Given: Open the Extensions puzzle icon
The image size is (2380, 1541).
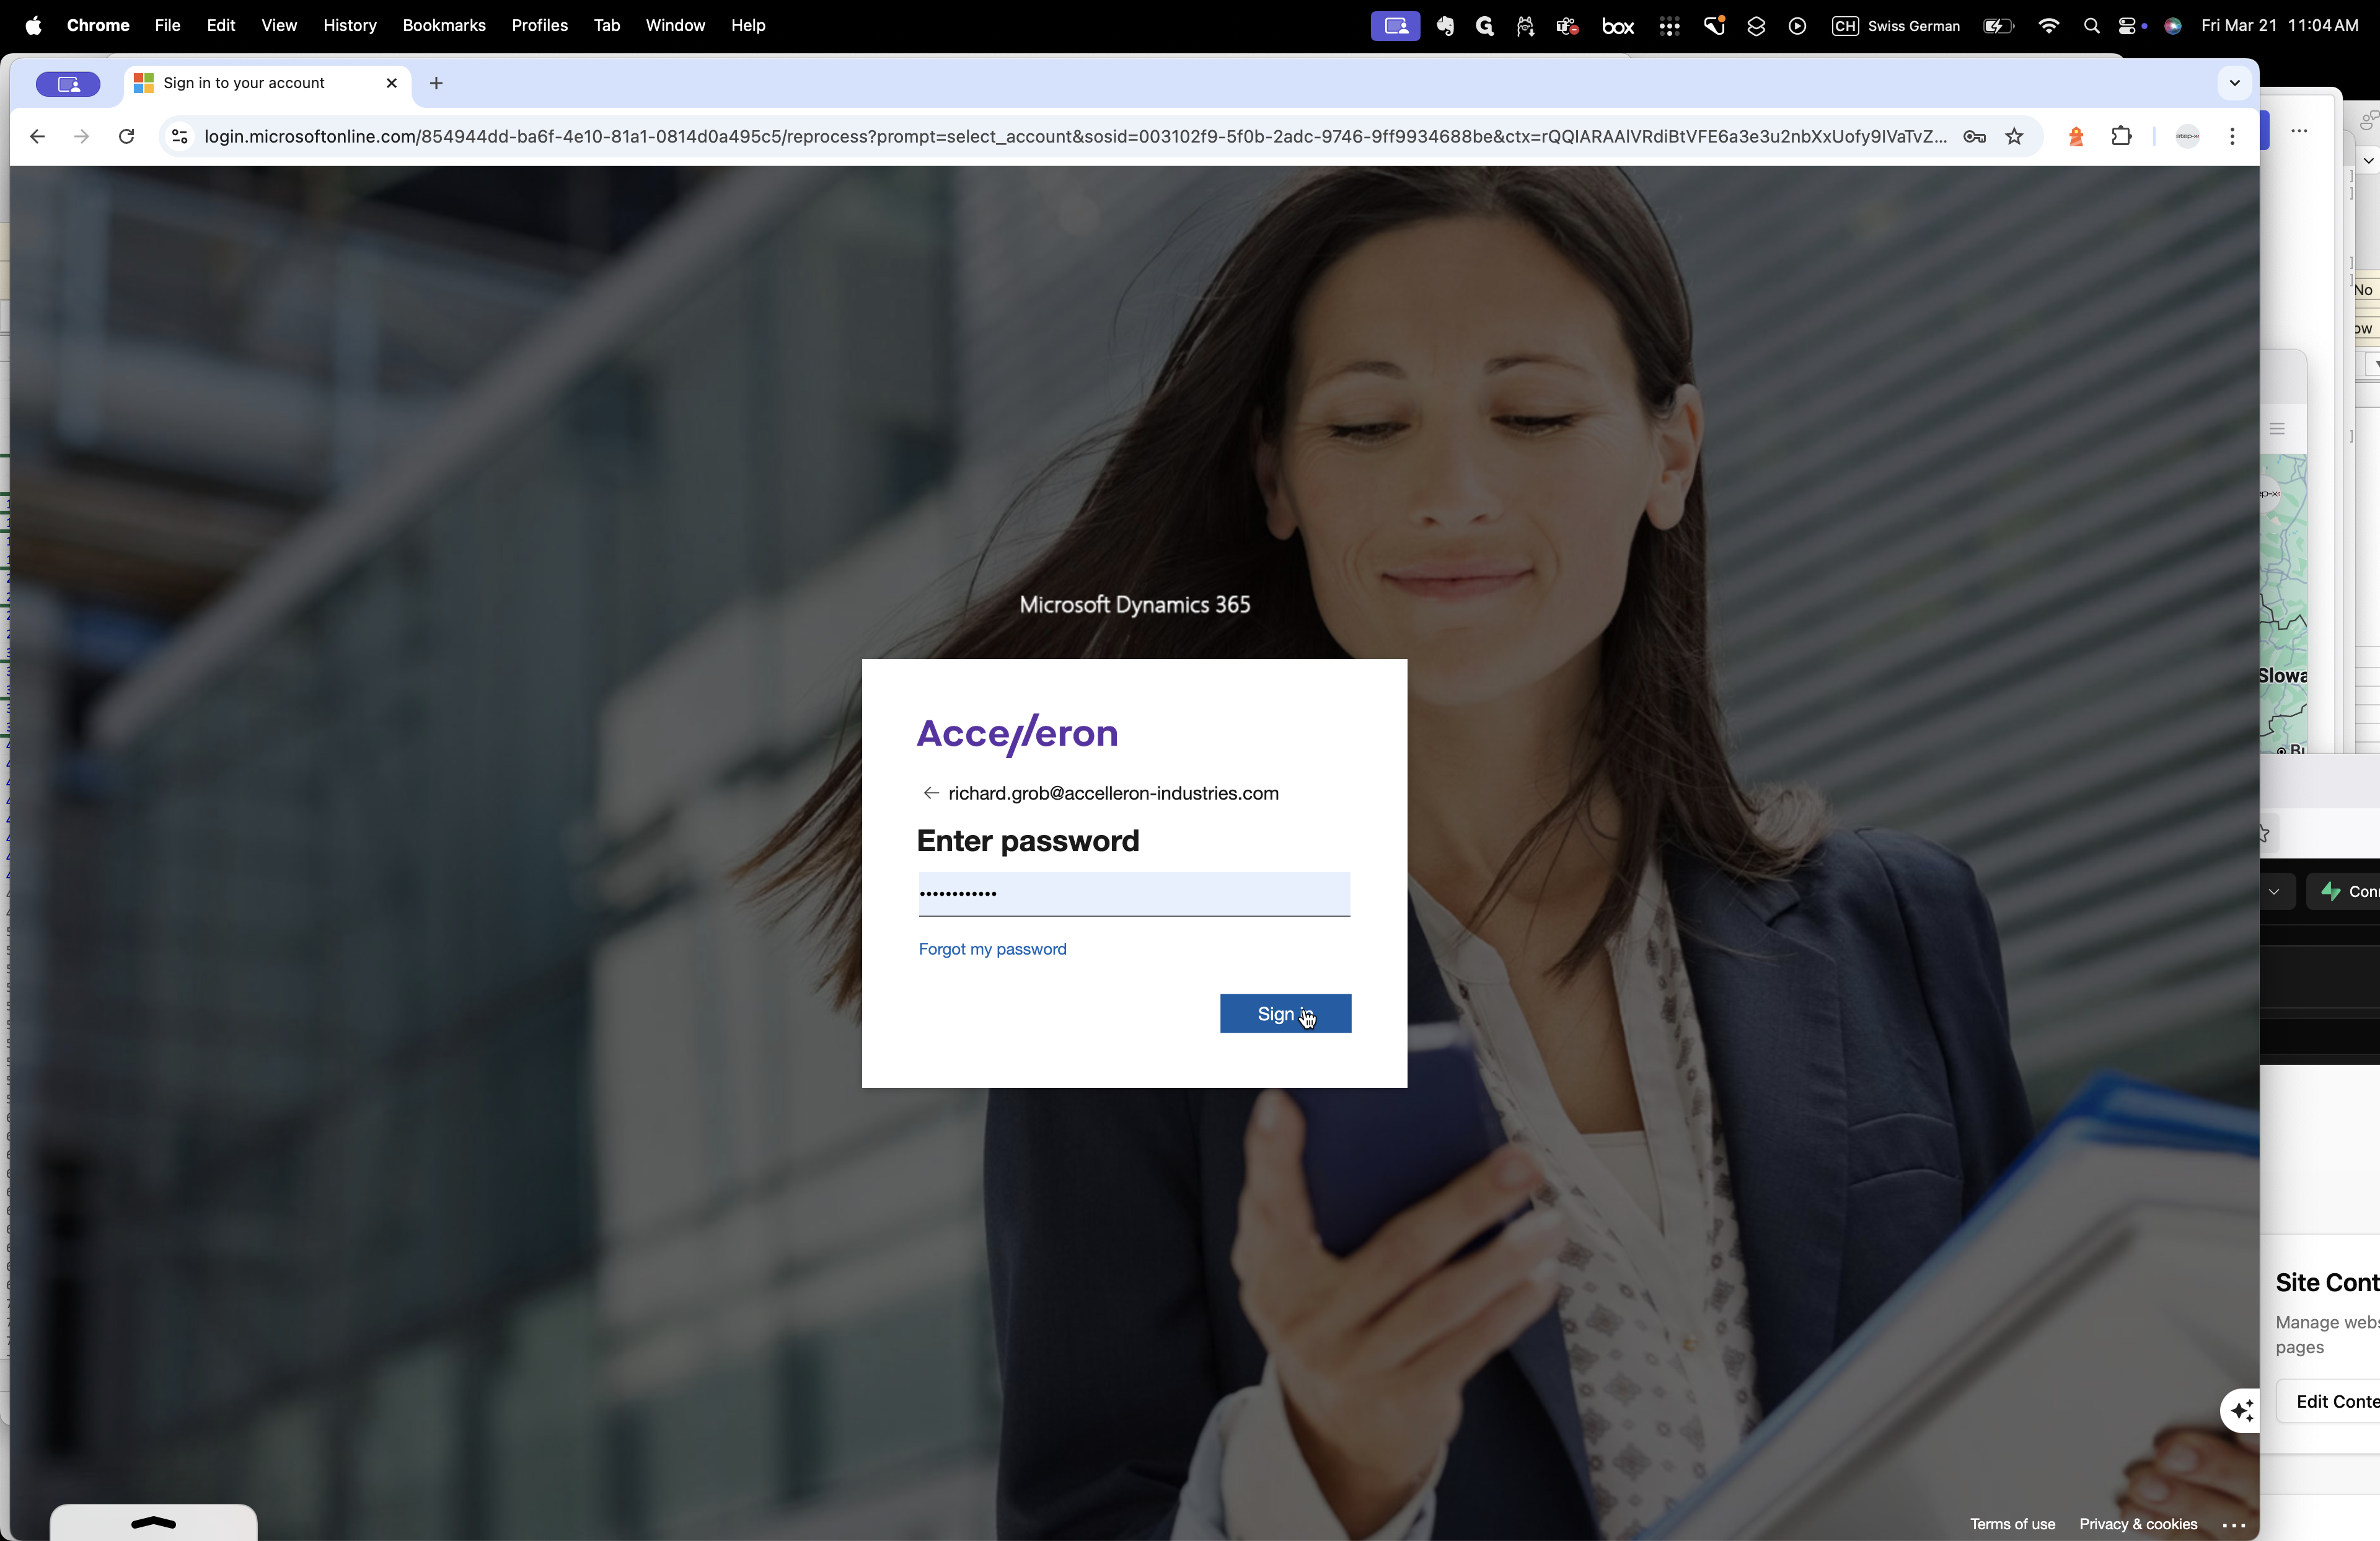Looking at the screenshot, I should [2121, 136].
